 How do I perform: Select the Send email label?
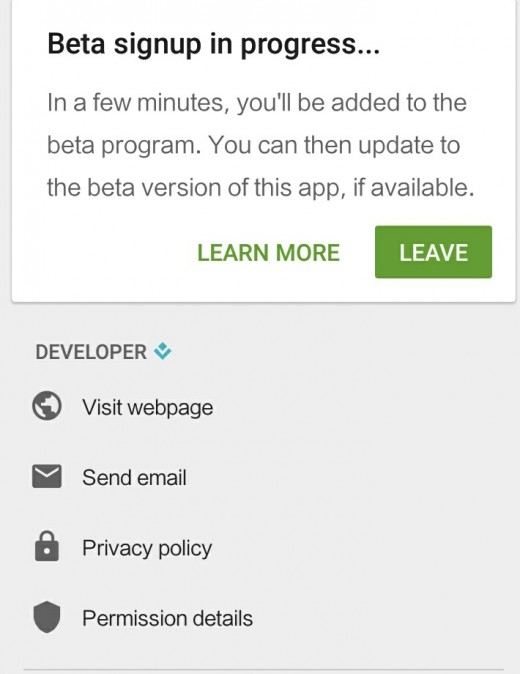[x=134, y=478]
